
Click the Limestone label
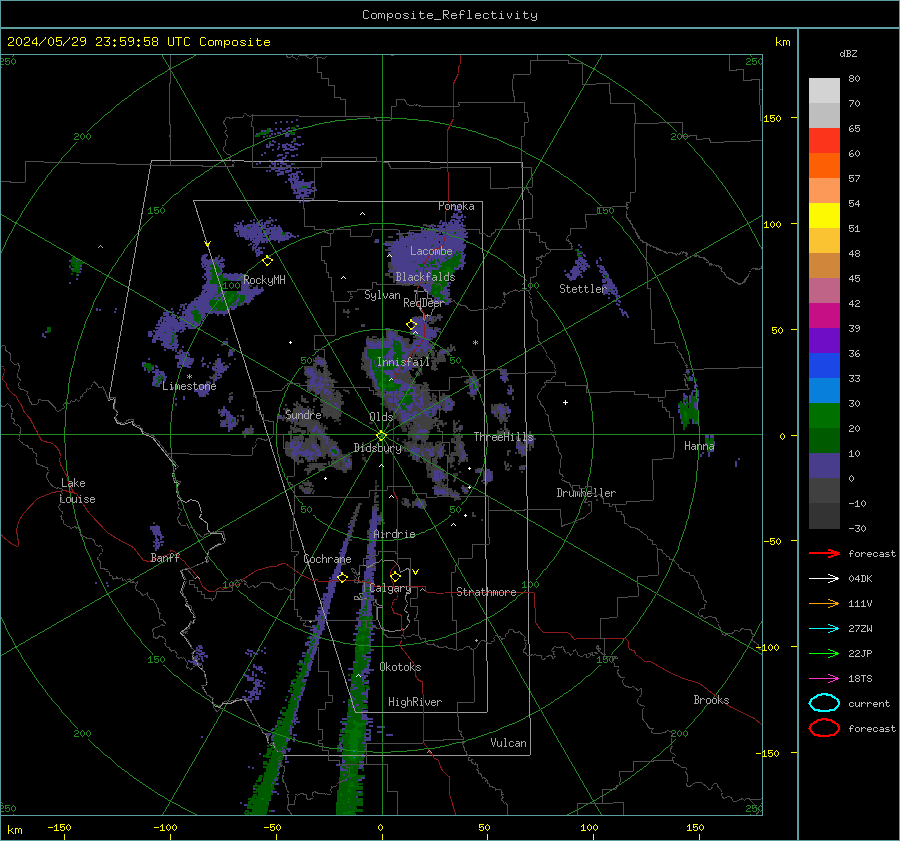(x=189, y=386)
